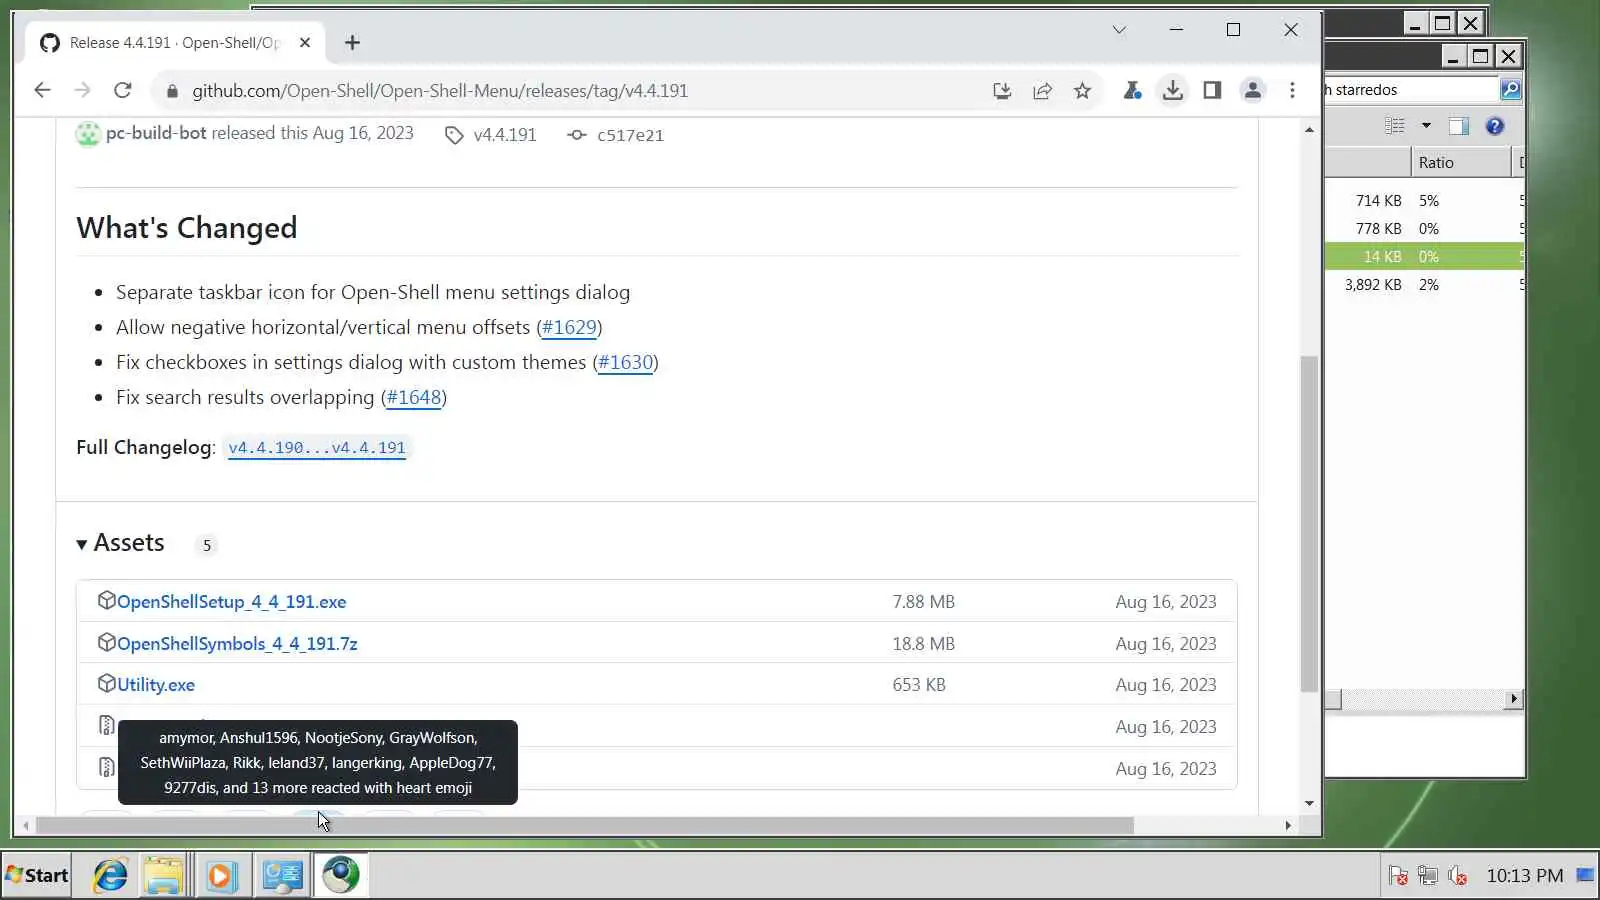
Task: Open the media player taskbar icon
Action: [220, 876]
